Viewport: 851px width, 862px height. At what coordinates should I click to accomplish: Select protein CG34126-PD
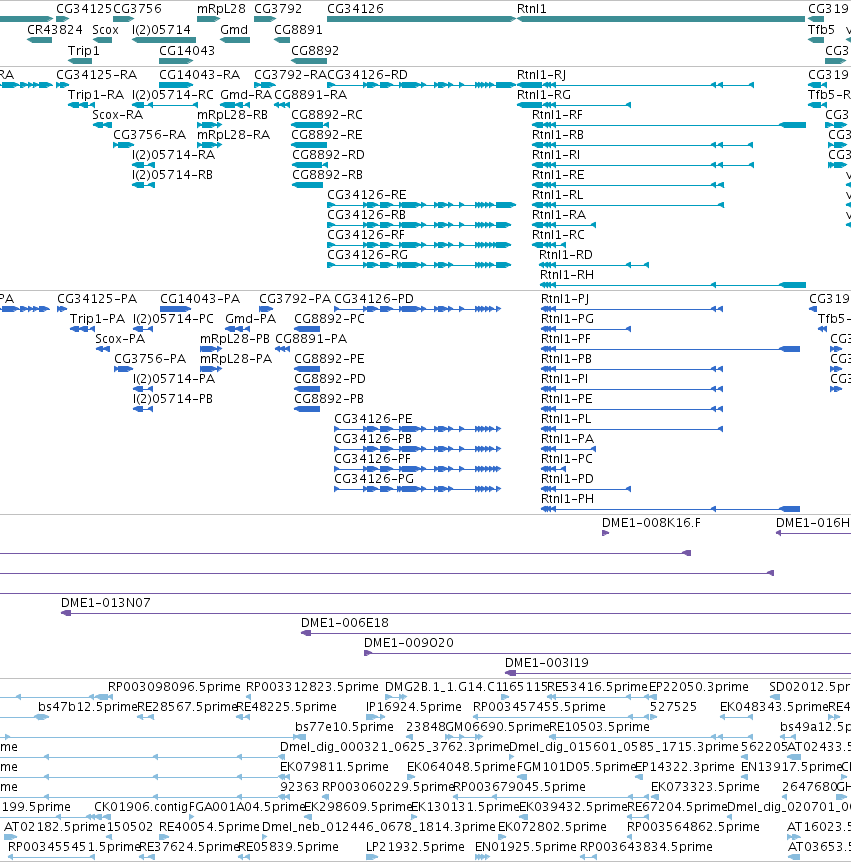coord(374,299)
